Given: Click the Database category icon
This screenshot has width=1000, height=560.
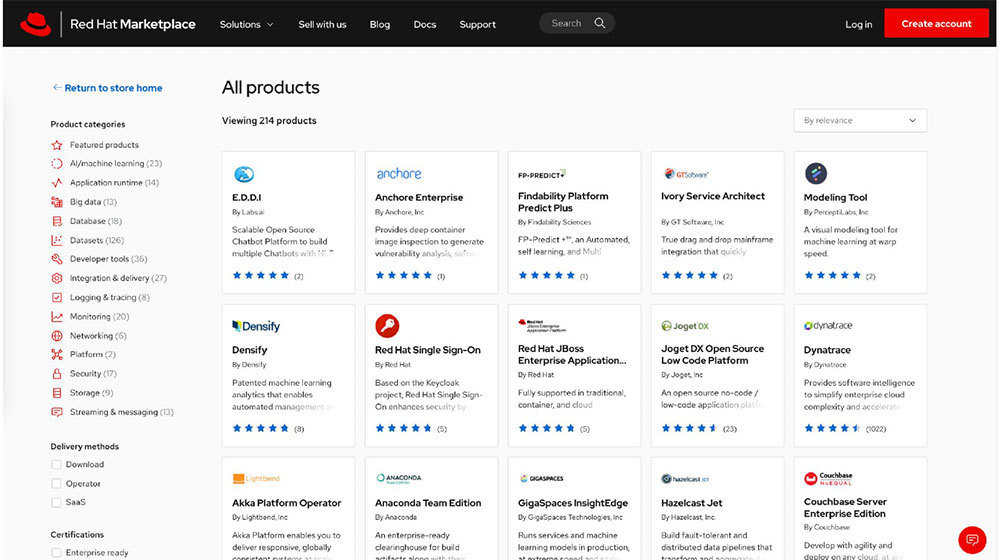Looking at the screenshot, I should click(57, 221).
